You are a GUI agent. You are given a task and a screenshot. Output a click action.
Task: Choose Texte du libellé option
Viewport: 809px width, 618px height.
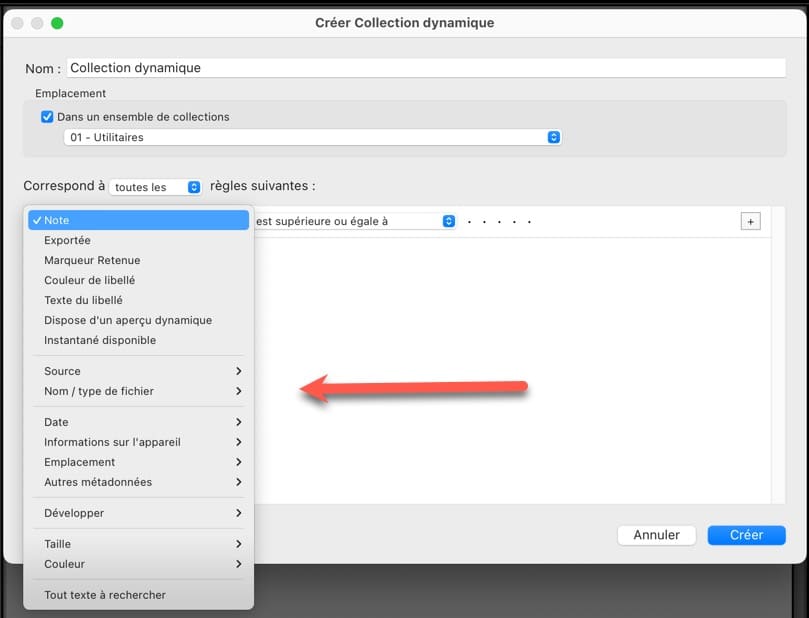coord(138,300)
